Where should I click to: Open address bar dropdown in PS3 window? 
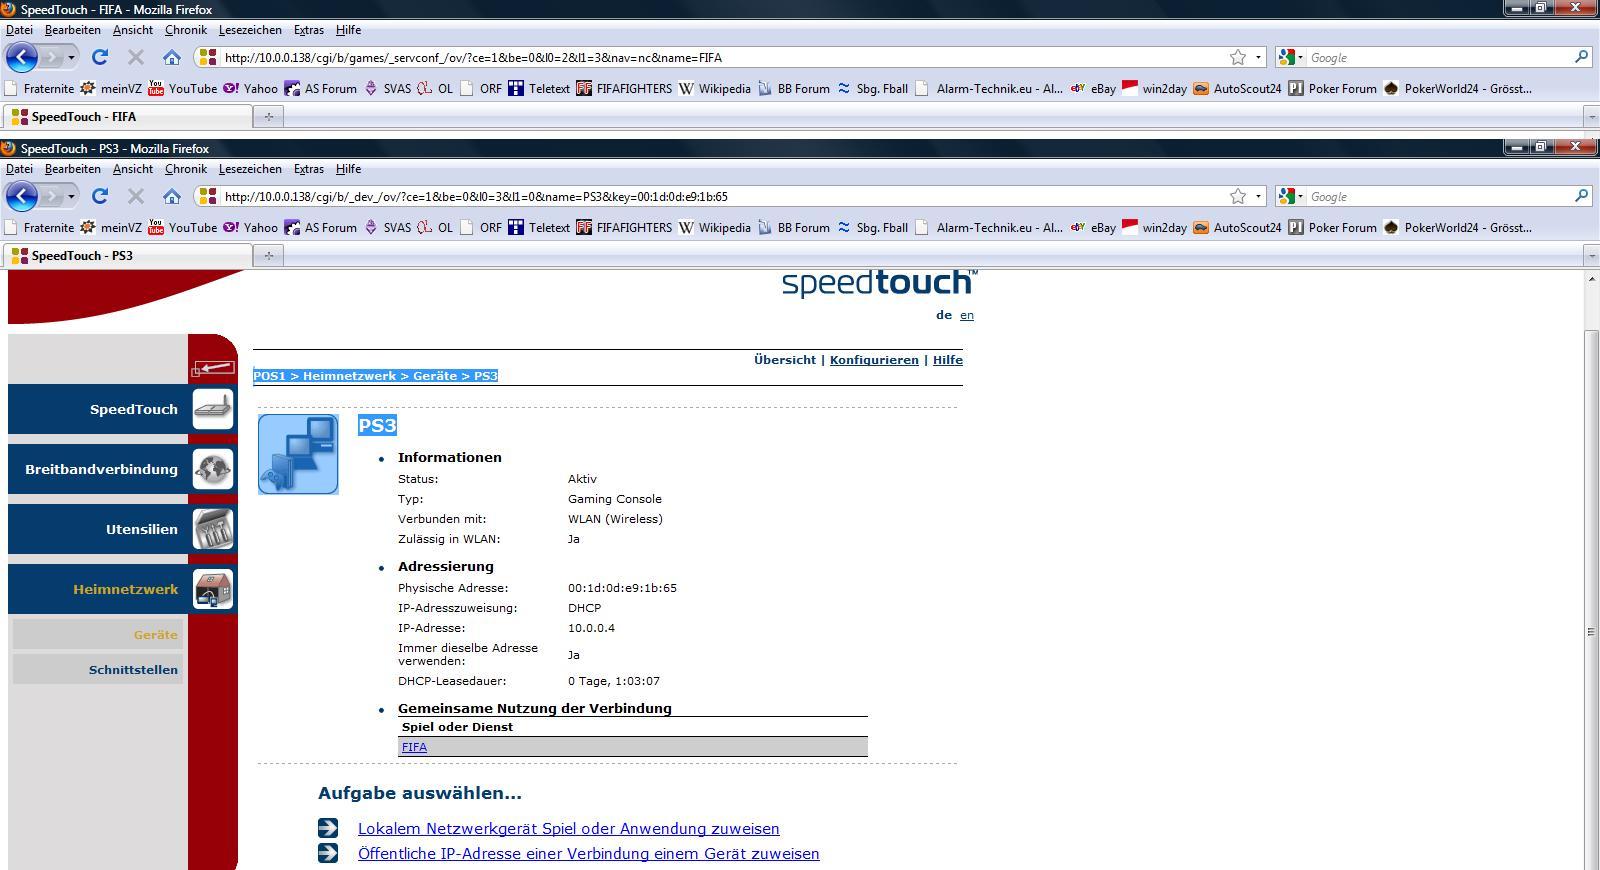click(x=1258, y=197)
